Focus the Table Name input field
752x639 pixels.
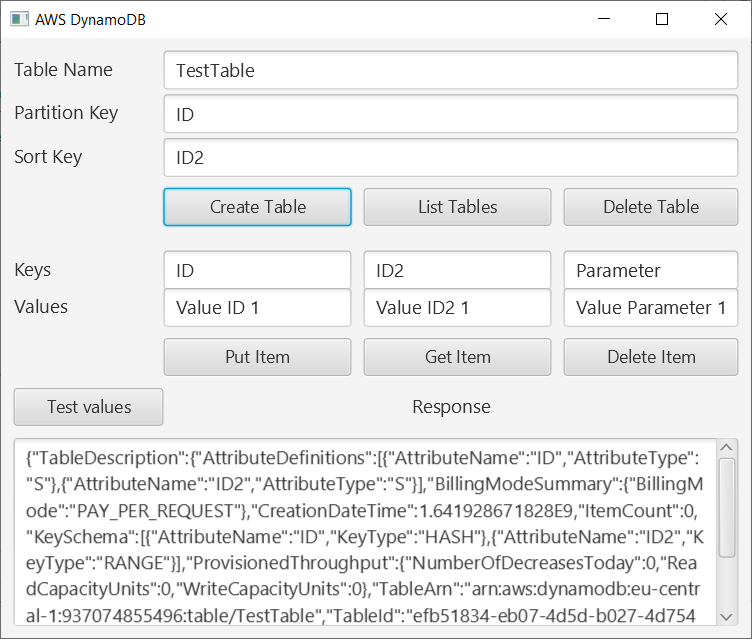[x=450, y=71]
